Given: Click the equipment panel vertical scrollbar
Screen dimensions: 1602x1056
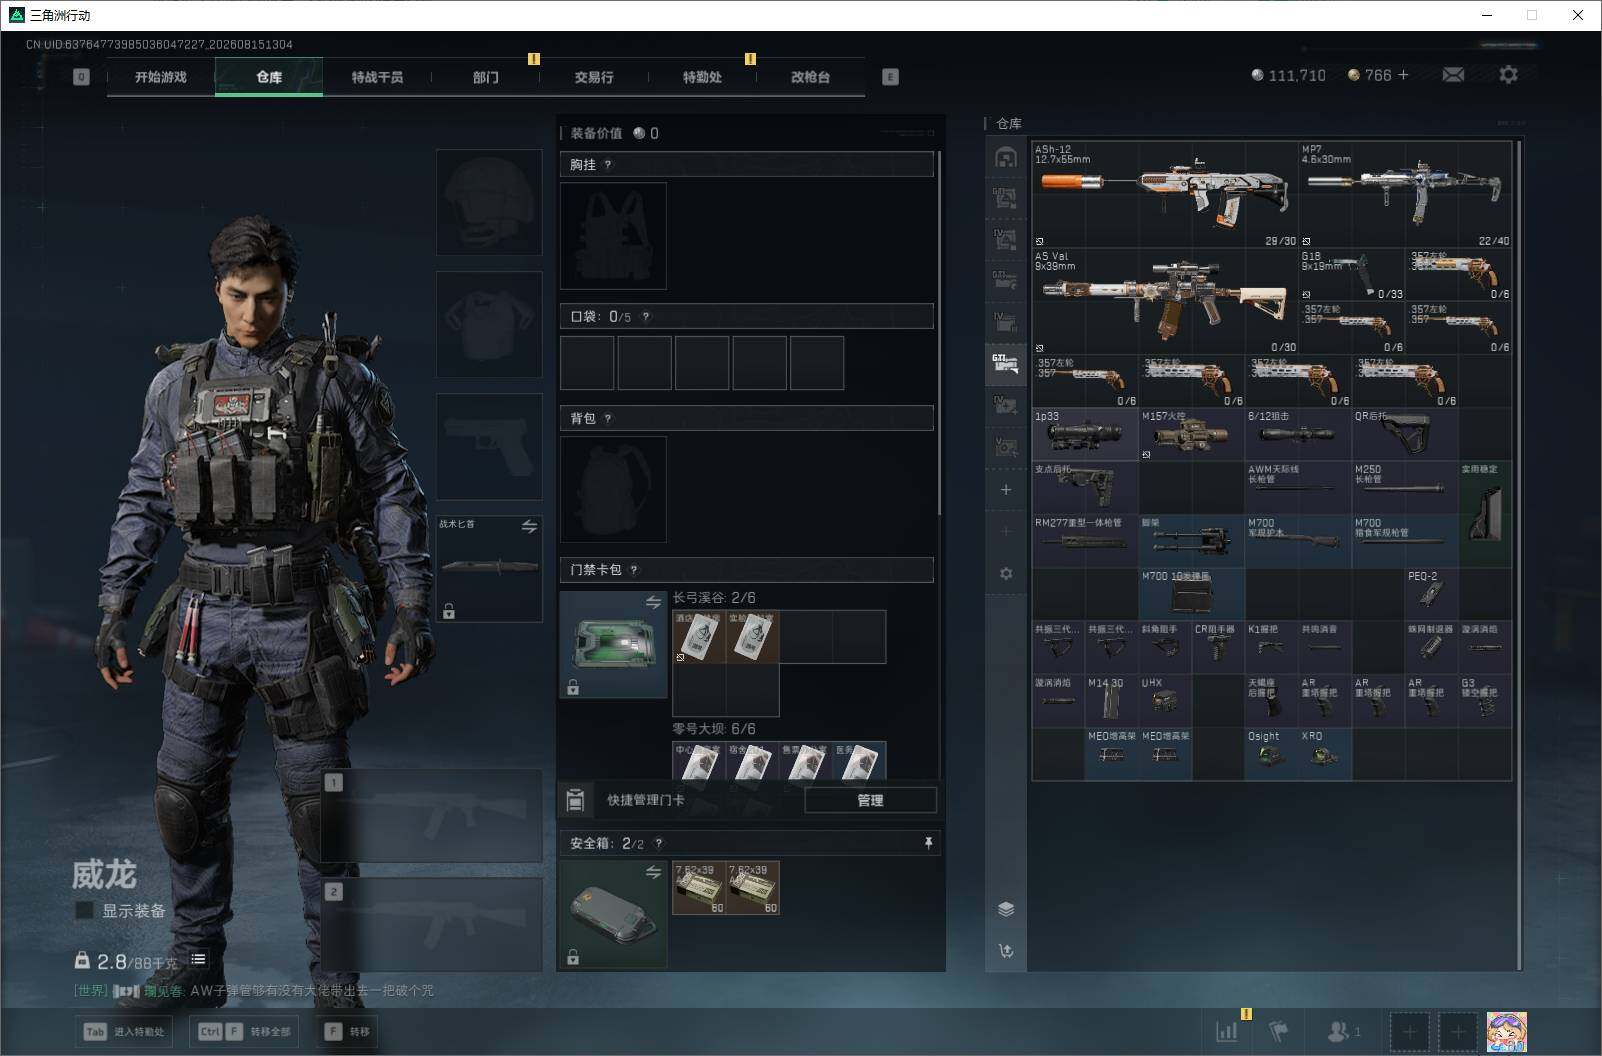Looking at the screenshot, I should 939,333.
